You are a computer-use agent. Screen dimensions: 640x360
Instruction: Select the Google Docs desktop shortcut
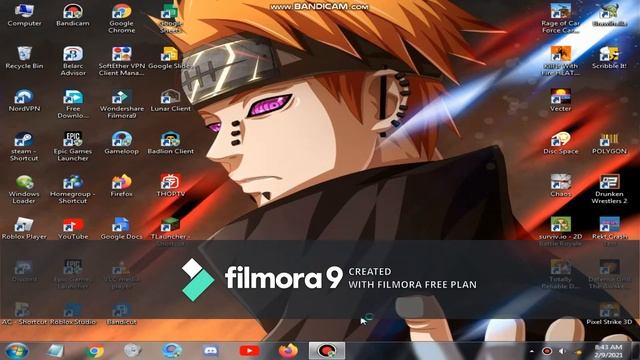point(122,228)
